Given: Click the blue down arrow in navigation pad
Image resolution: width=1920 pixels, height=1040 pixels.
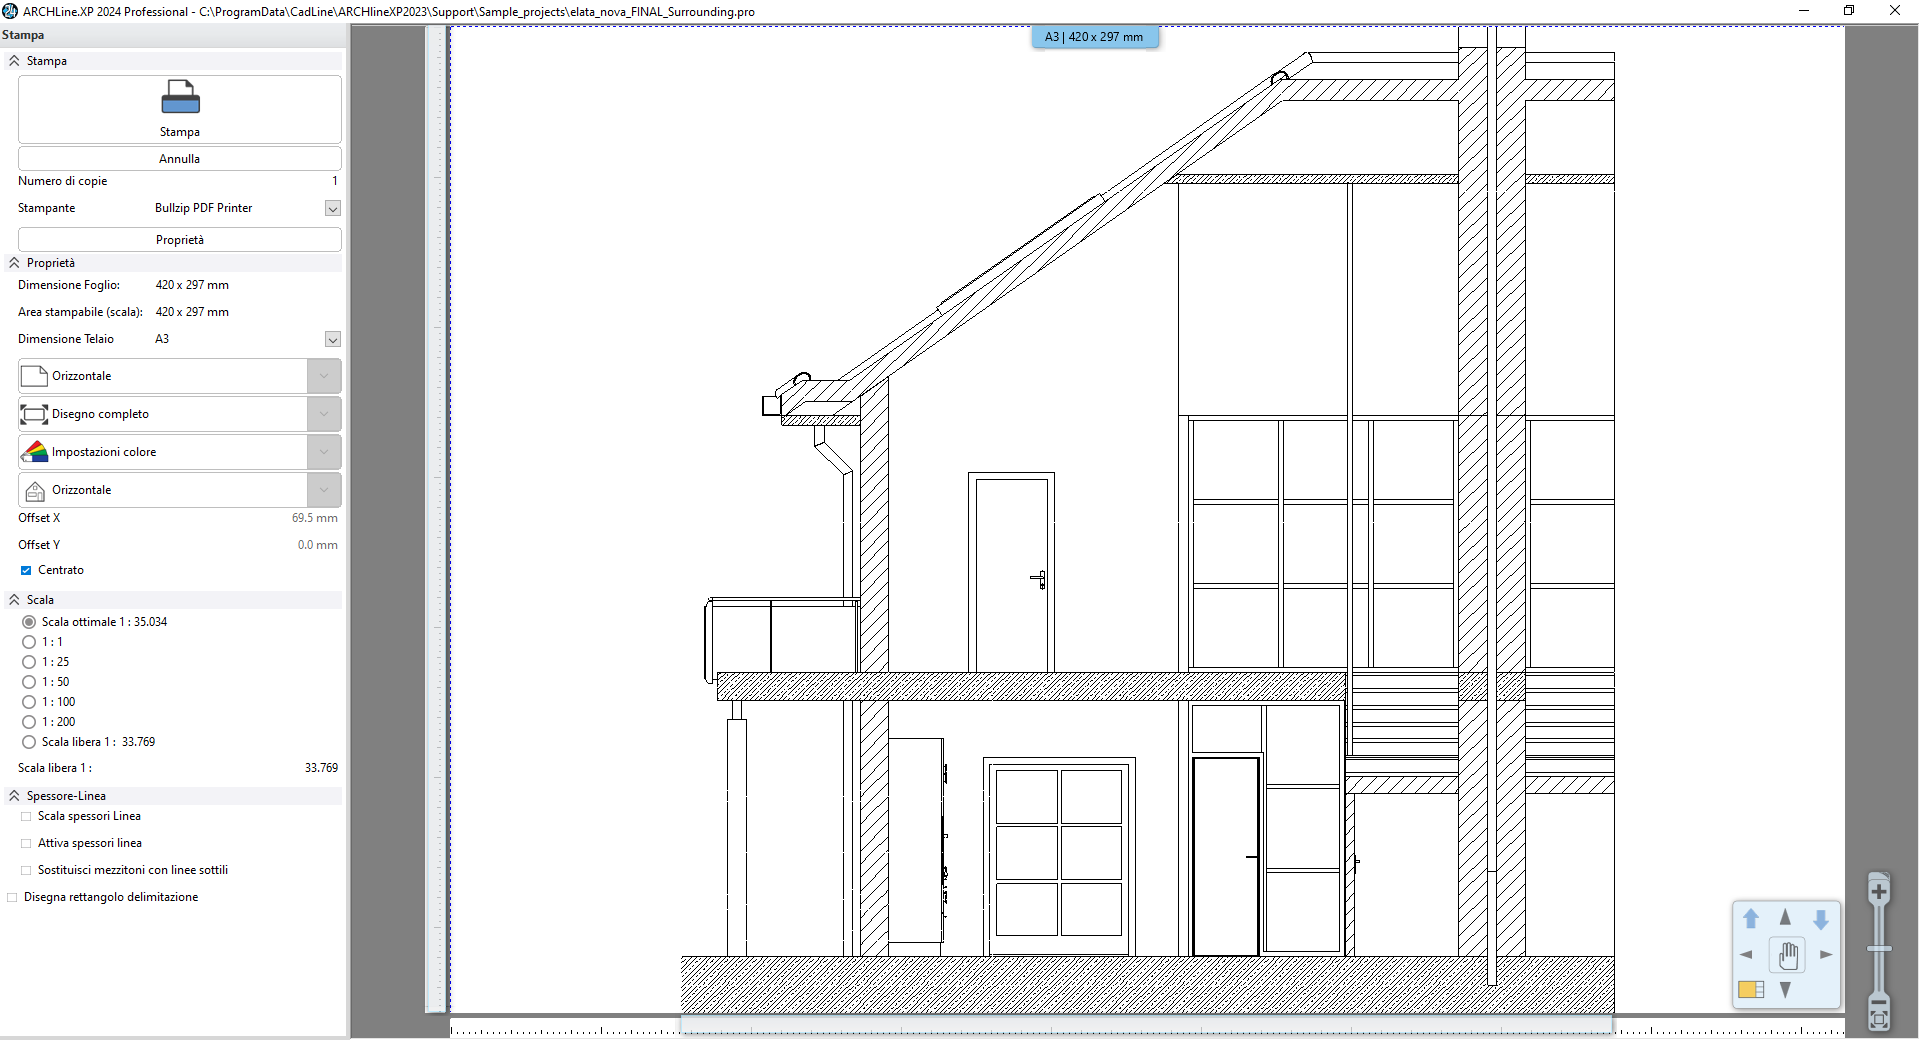Looking at the screenshot, I should click(1821, 919).
